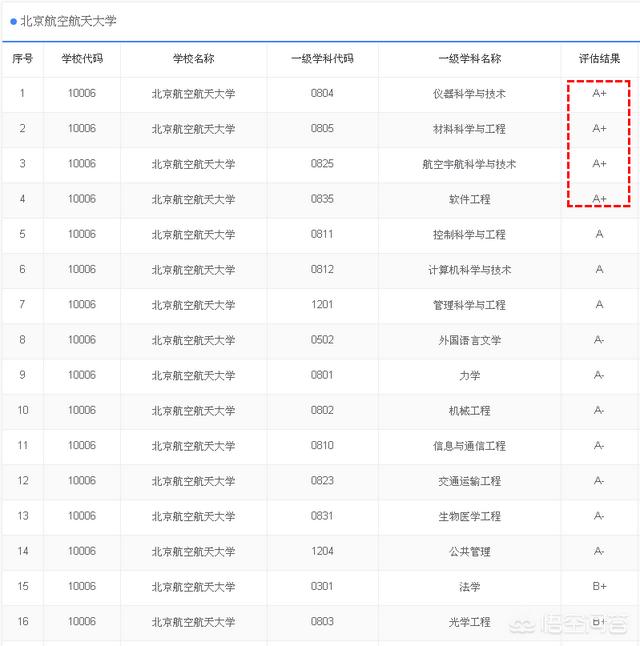
Task: Click discipline code 0825
Action: (x=322, y=164)
